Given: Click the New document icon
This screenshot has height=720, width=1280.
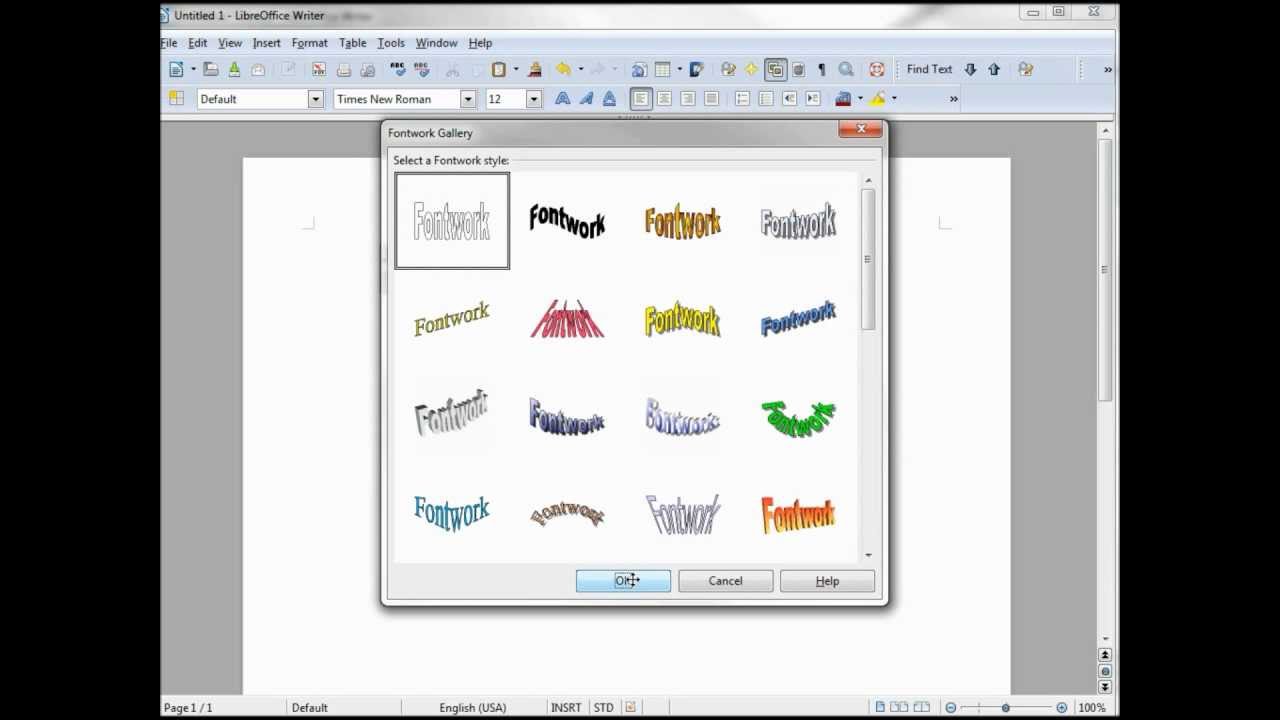Looking at the screenshot, I should click(177, 69).
